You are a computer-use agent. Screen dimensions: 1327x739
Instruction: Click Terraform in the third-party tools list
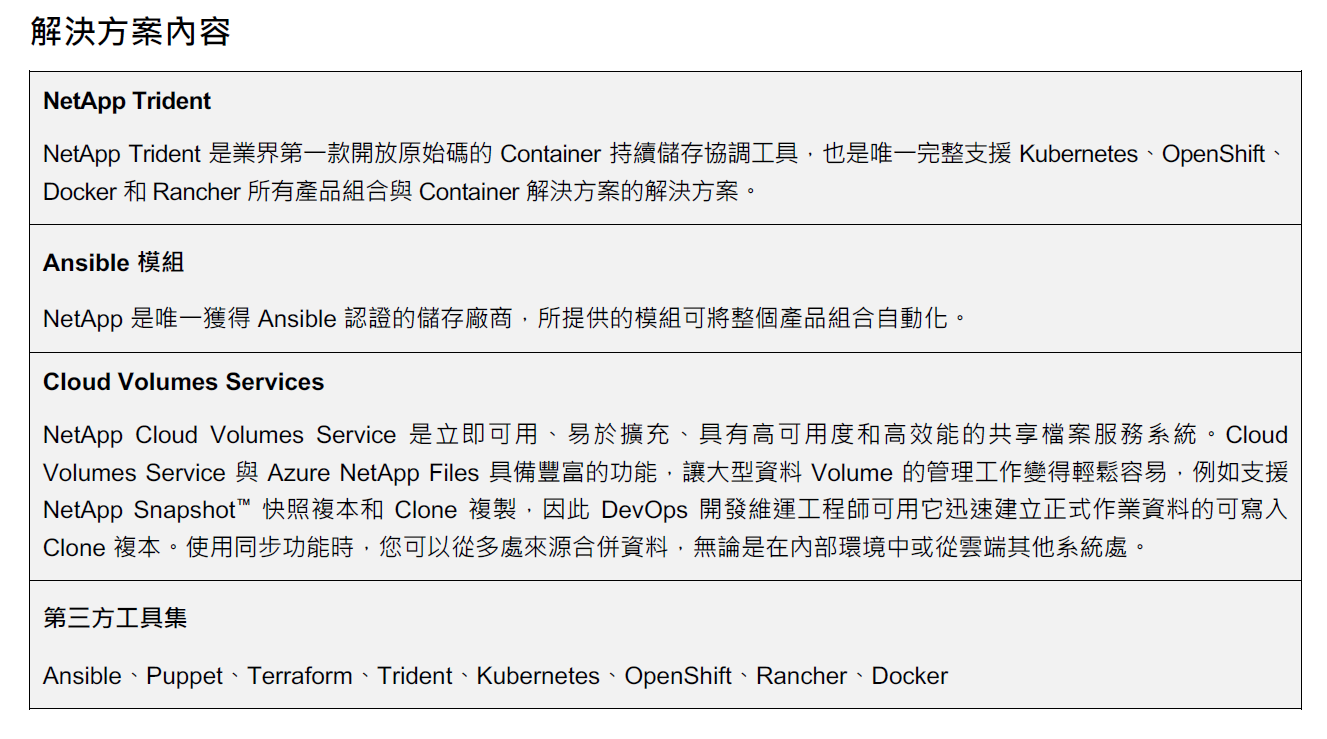(300, 676)
